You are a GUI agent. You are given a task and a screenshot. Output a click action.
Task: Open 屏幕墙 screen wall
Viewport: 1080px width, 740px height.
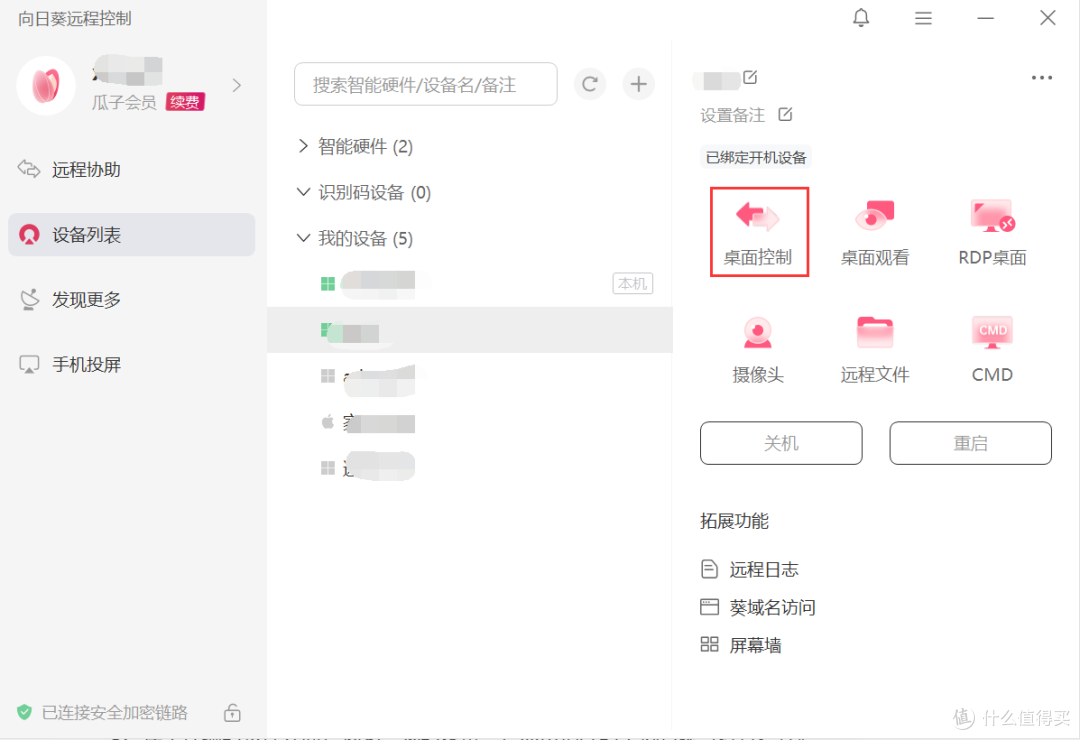tap(740, 645)
